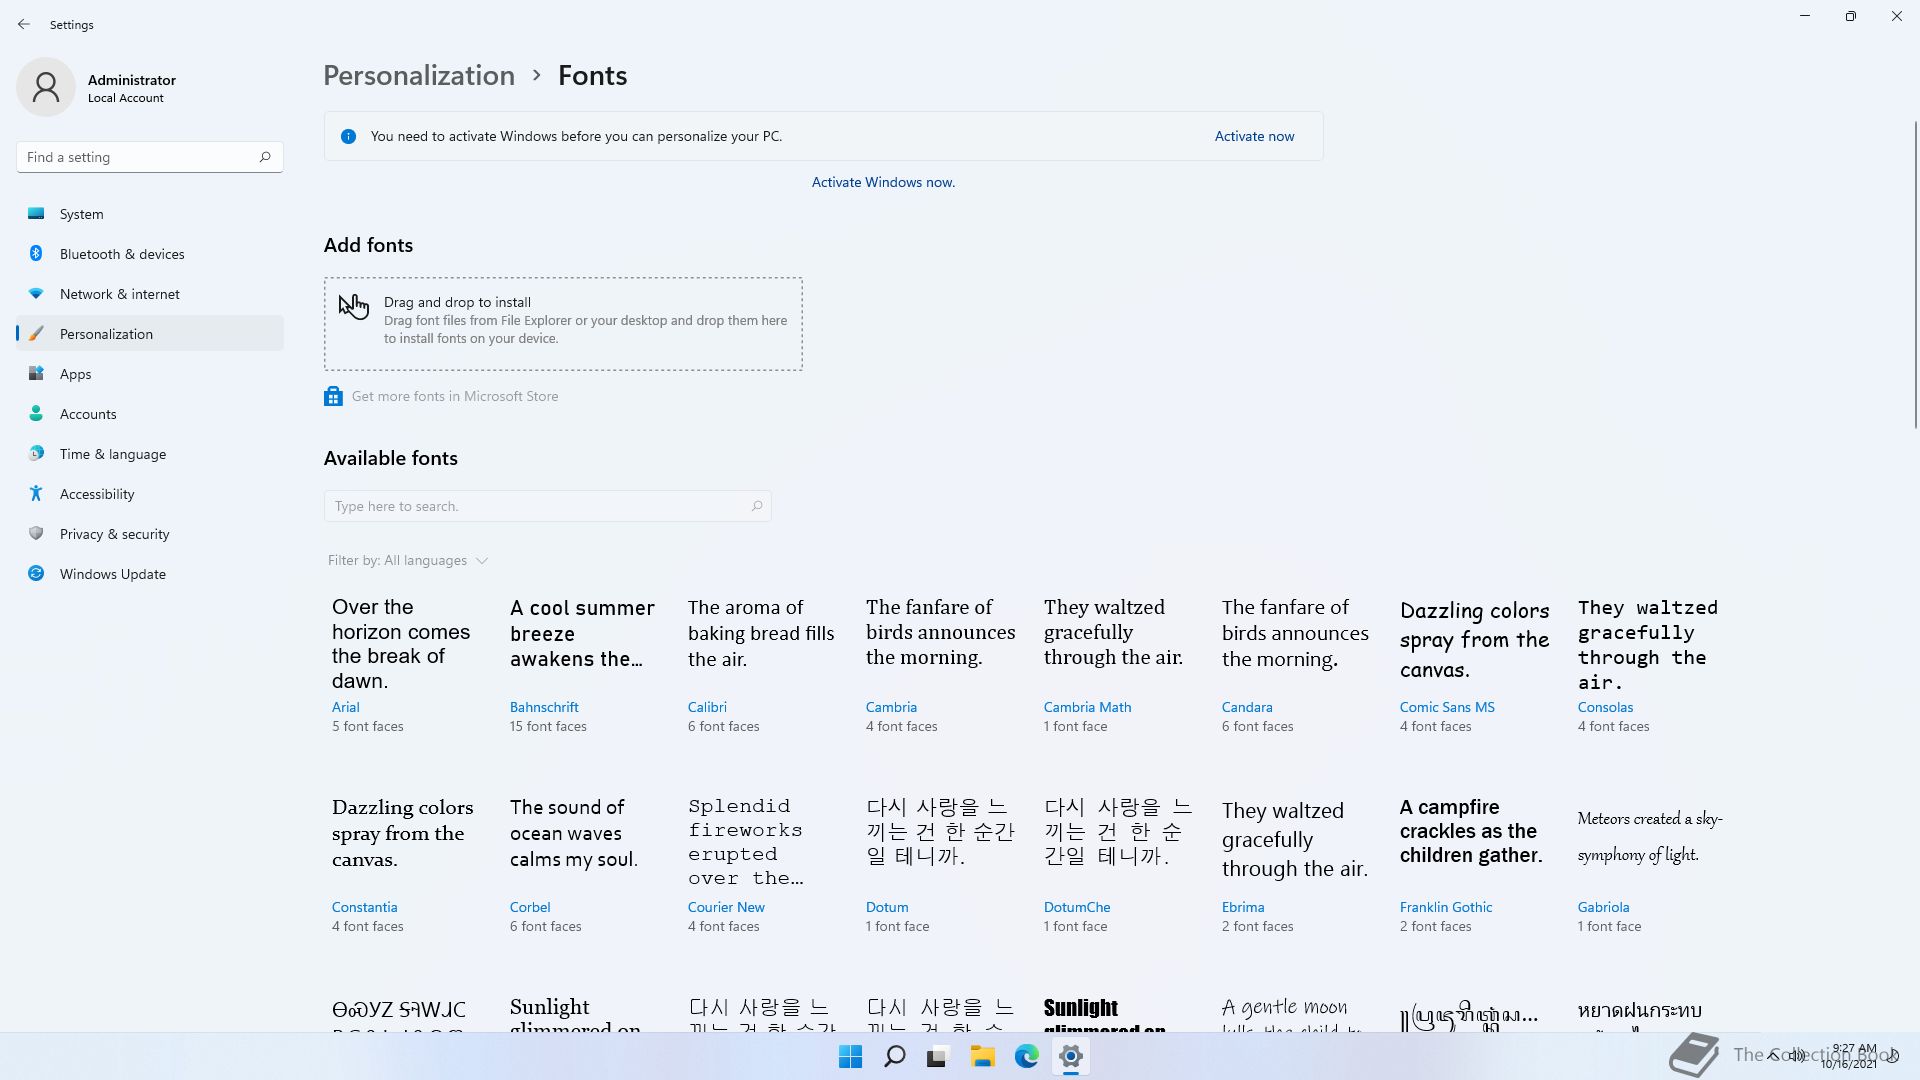Click the Drag and drop to install area
This screenshot has width=1920, height=1080.
click(x=563, y=324)
